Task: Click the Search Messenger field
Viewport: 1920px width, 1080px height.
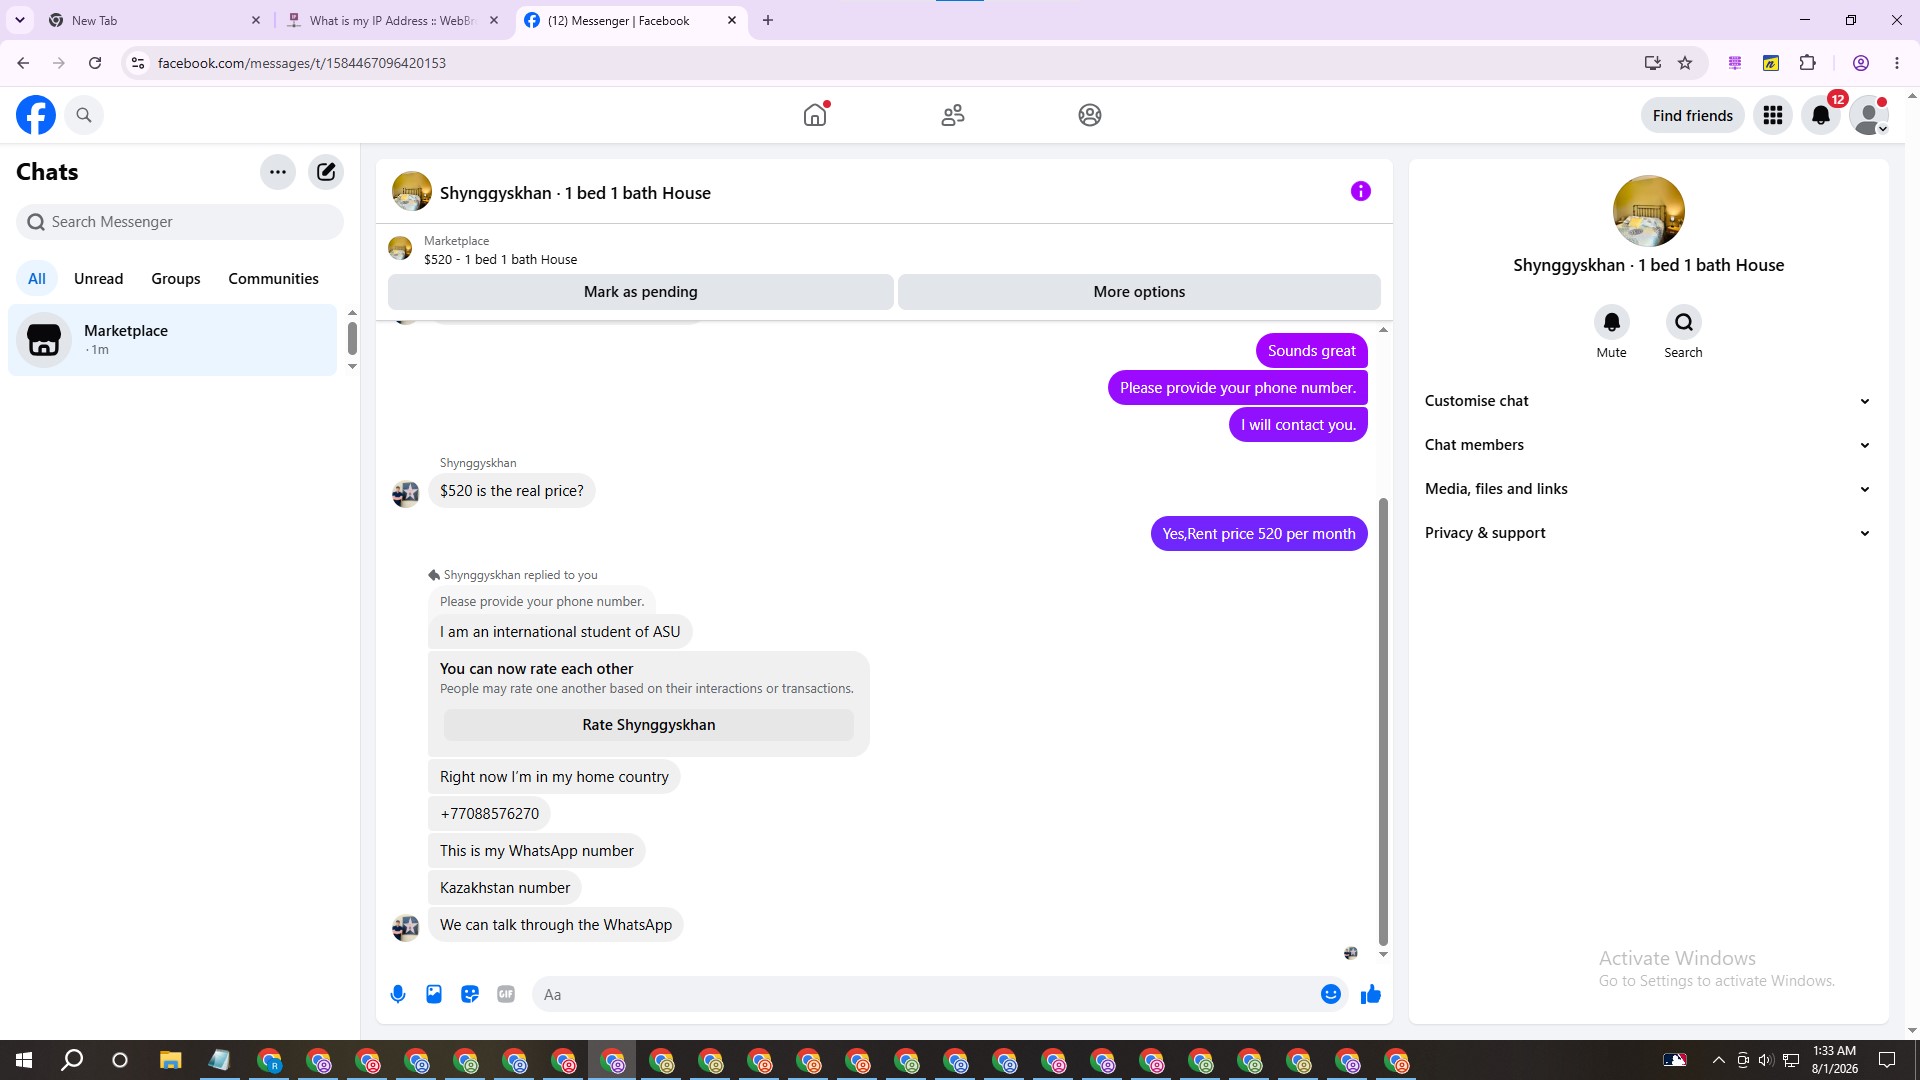Action: point(180,222)
